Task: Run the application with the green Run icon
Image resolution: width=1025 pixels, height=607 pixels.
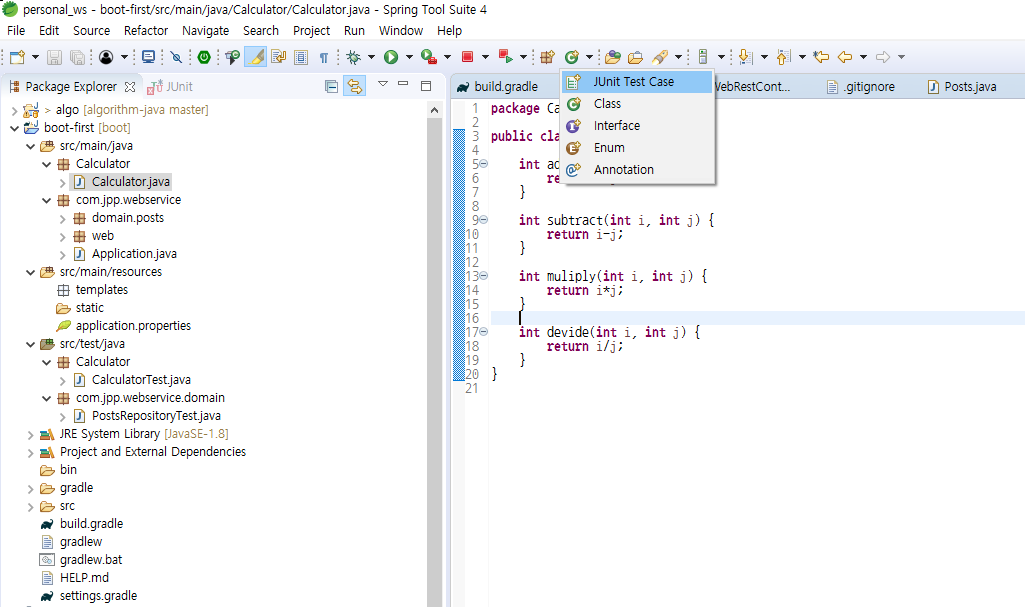Action: pyautogui.click(x=390, y=57)
